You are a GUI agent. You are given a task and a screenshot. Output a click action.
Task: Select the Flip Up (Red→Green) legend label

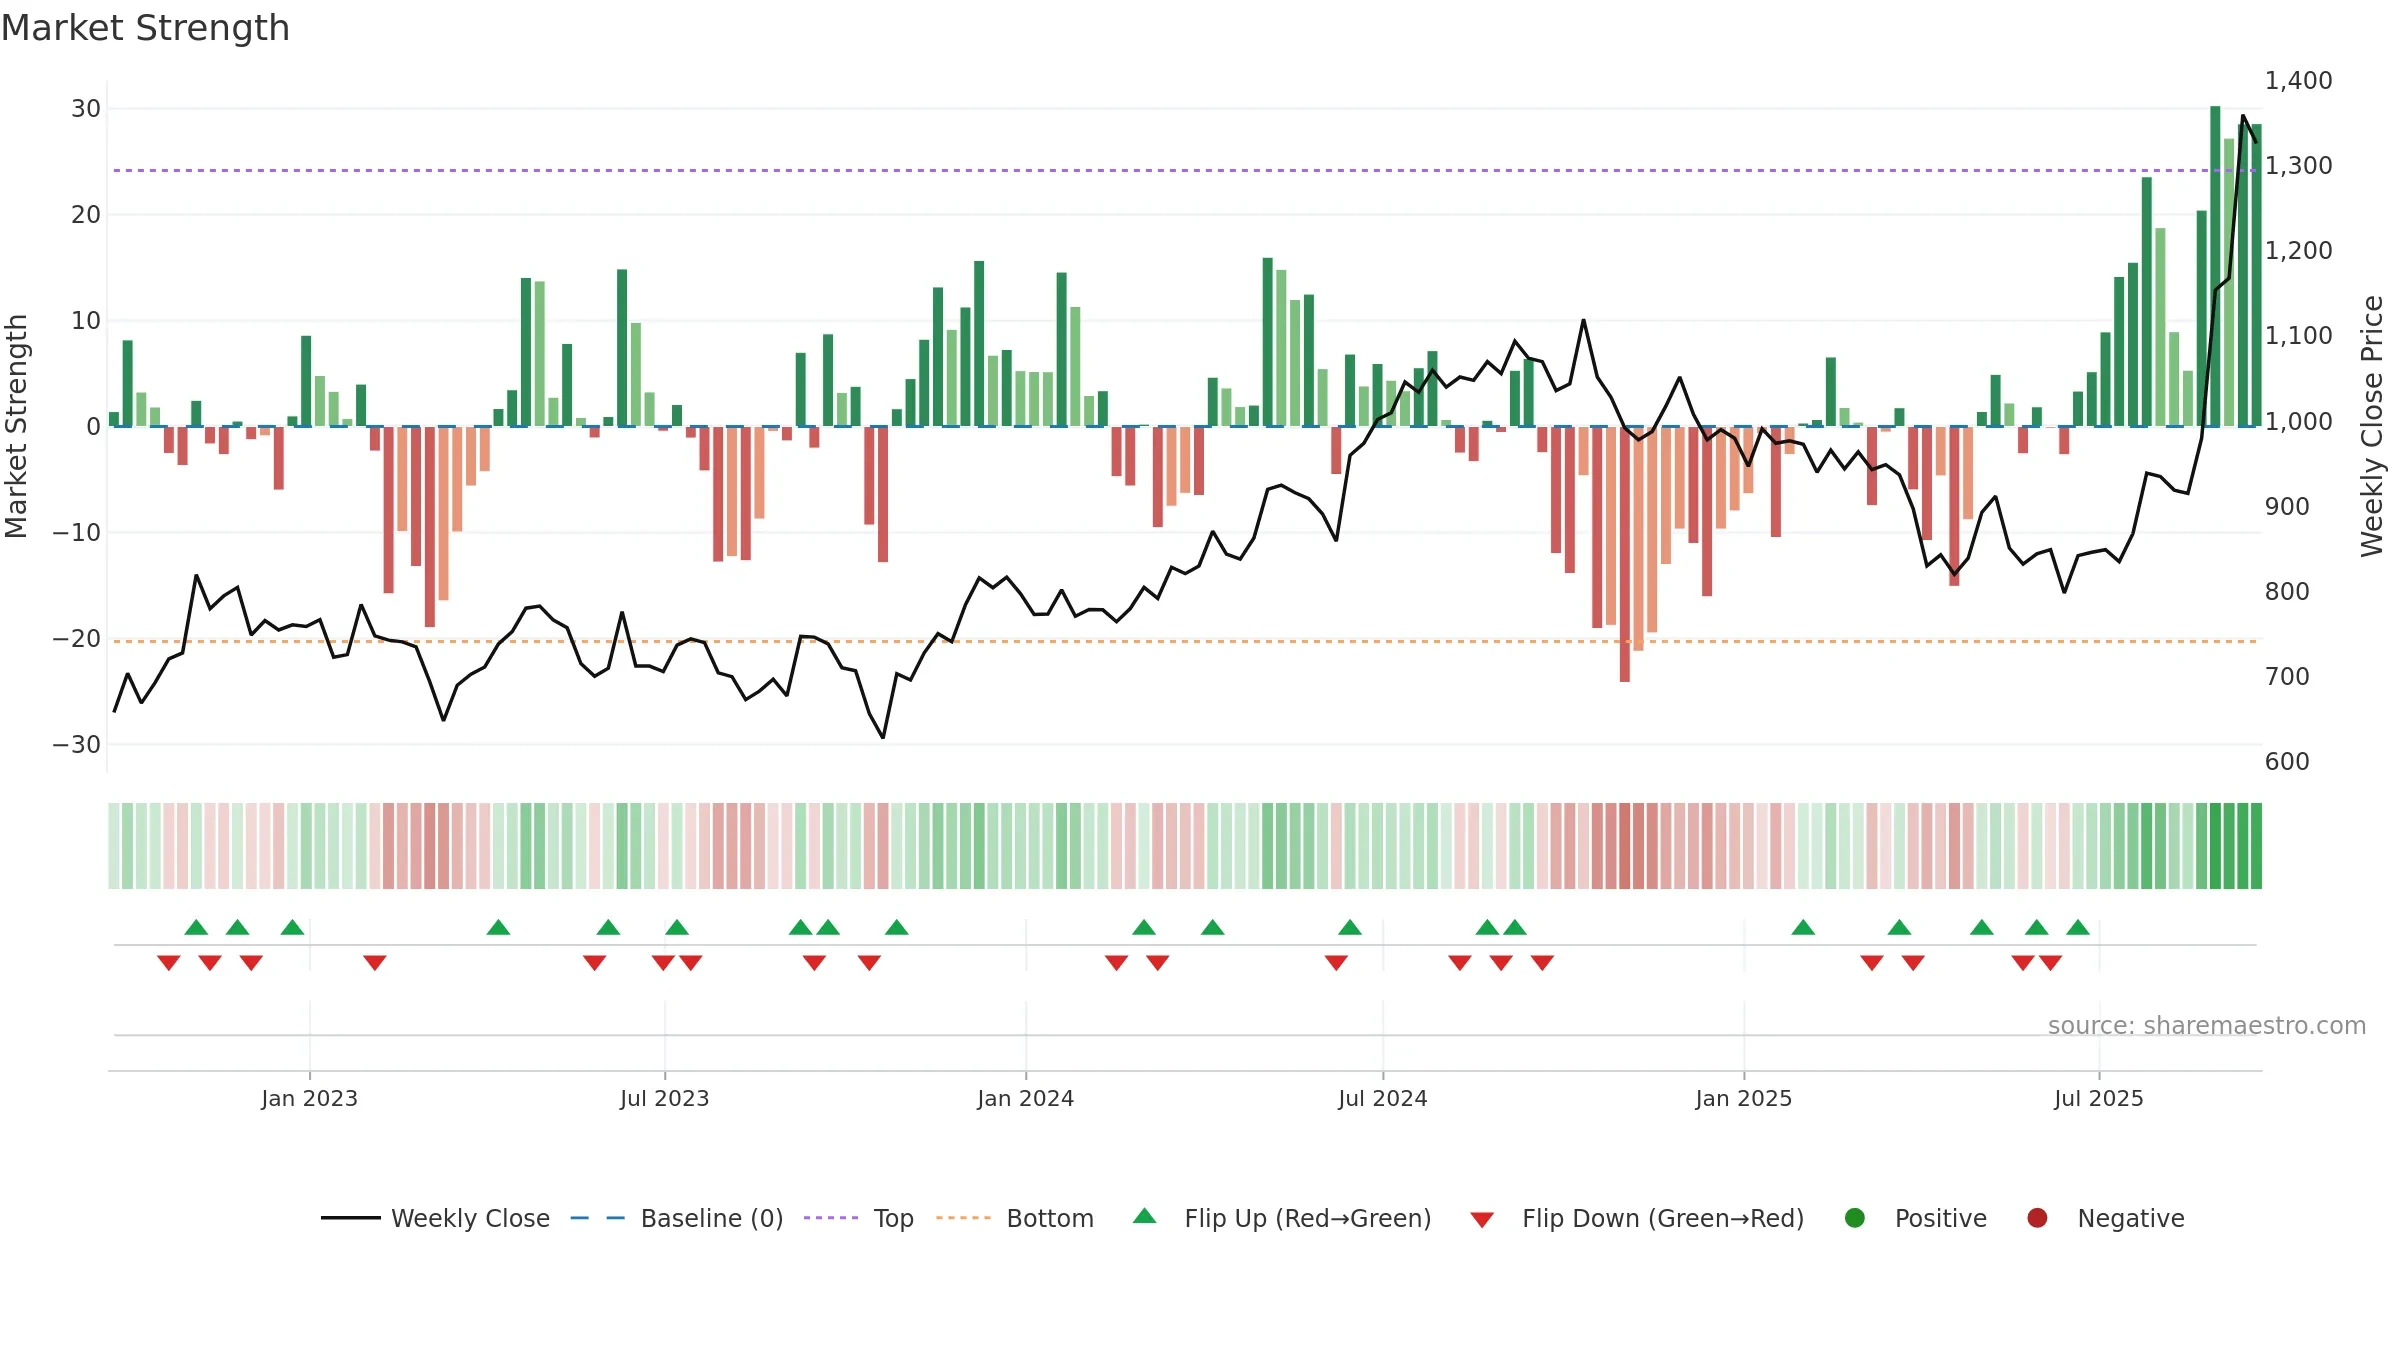click(x=1308, y=1218)
